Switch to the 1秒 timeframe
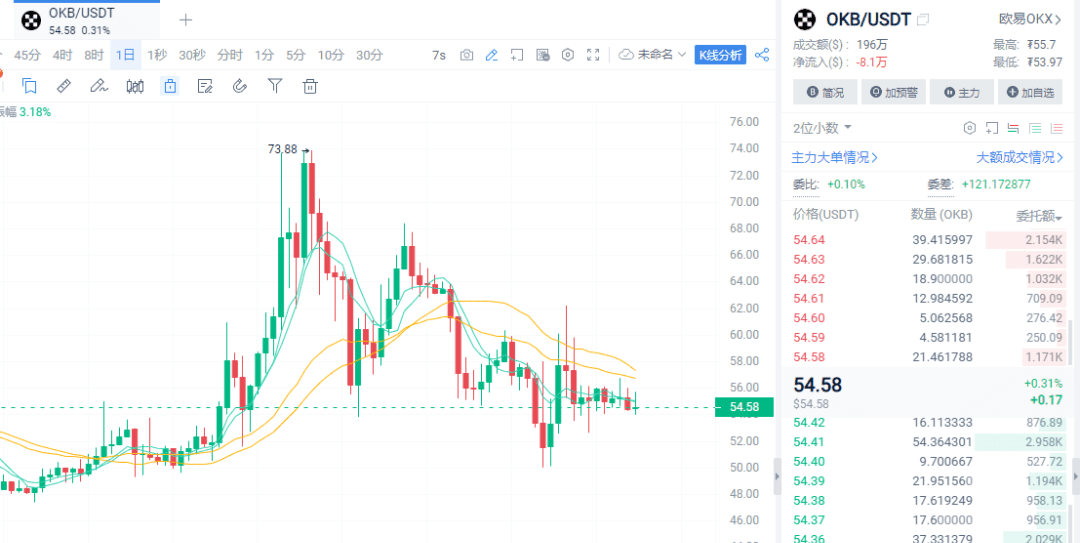The image size is (1080, 543). [157, 55]
